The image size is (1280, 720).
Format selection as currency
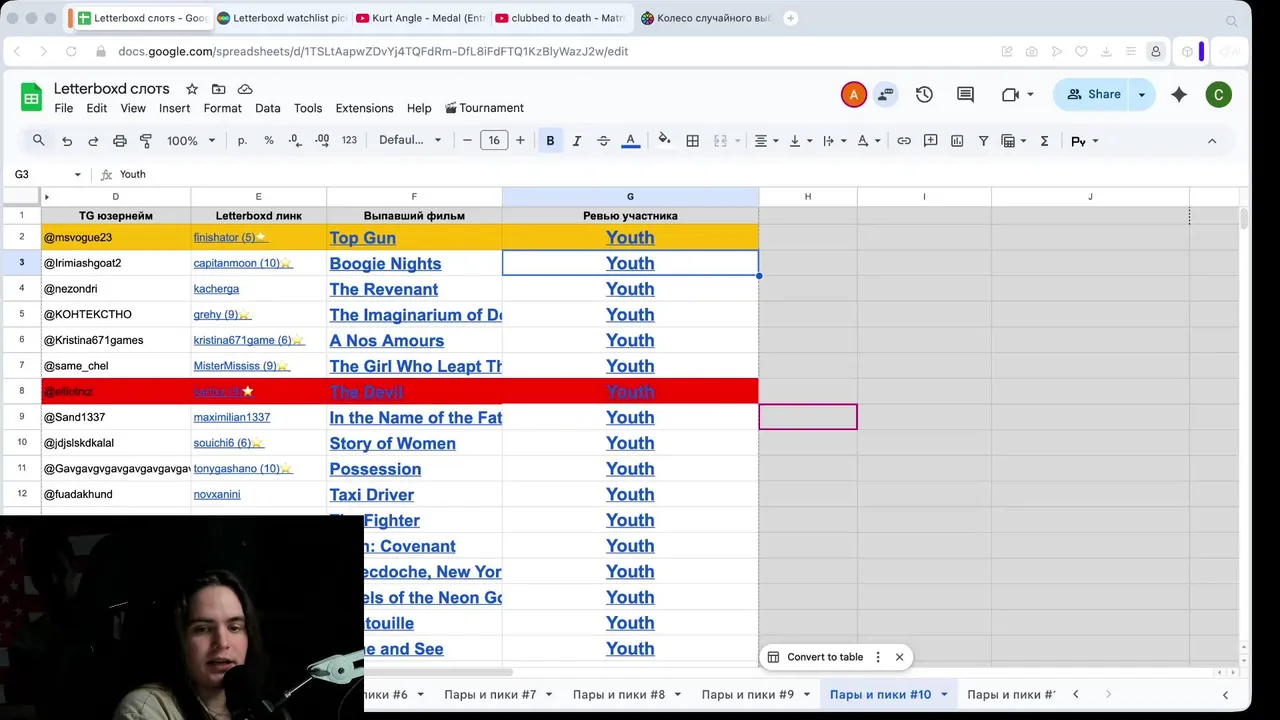(242, 141)
